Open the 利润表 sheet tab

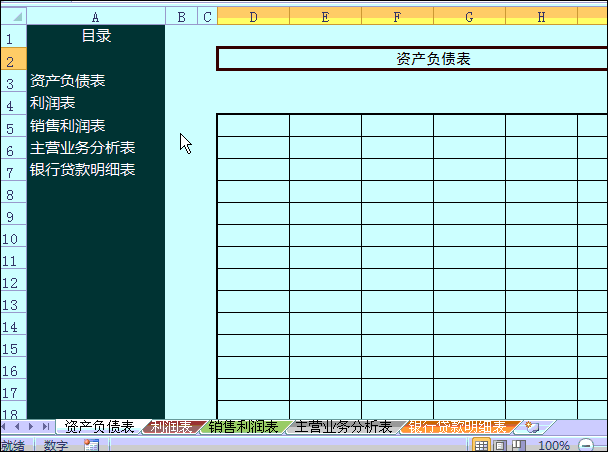pyautogui.click(x=172, y=427)
